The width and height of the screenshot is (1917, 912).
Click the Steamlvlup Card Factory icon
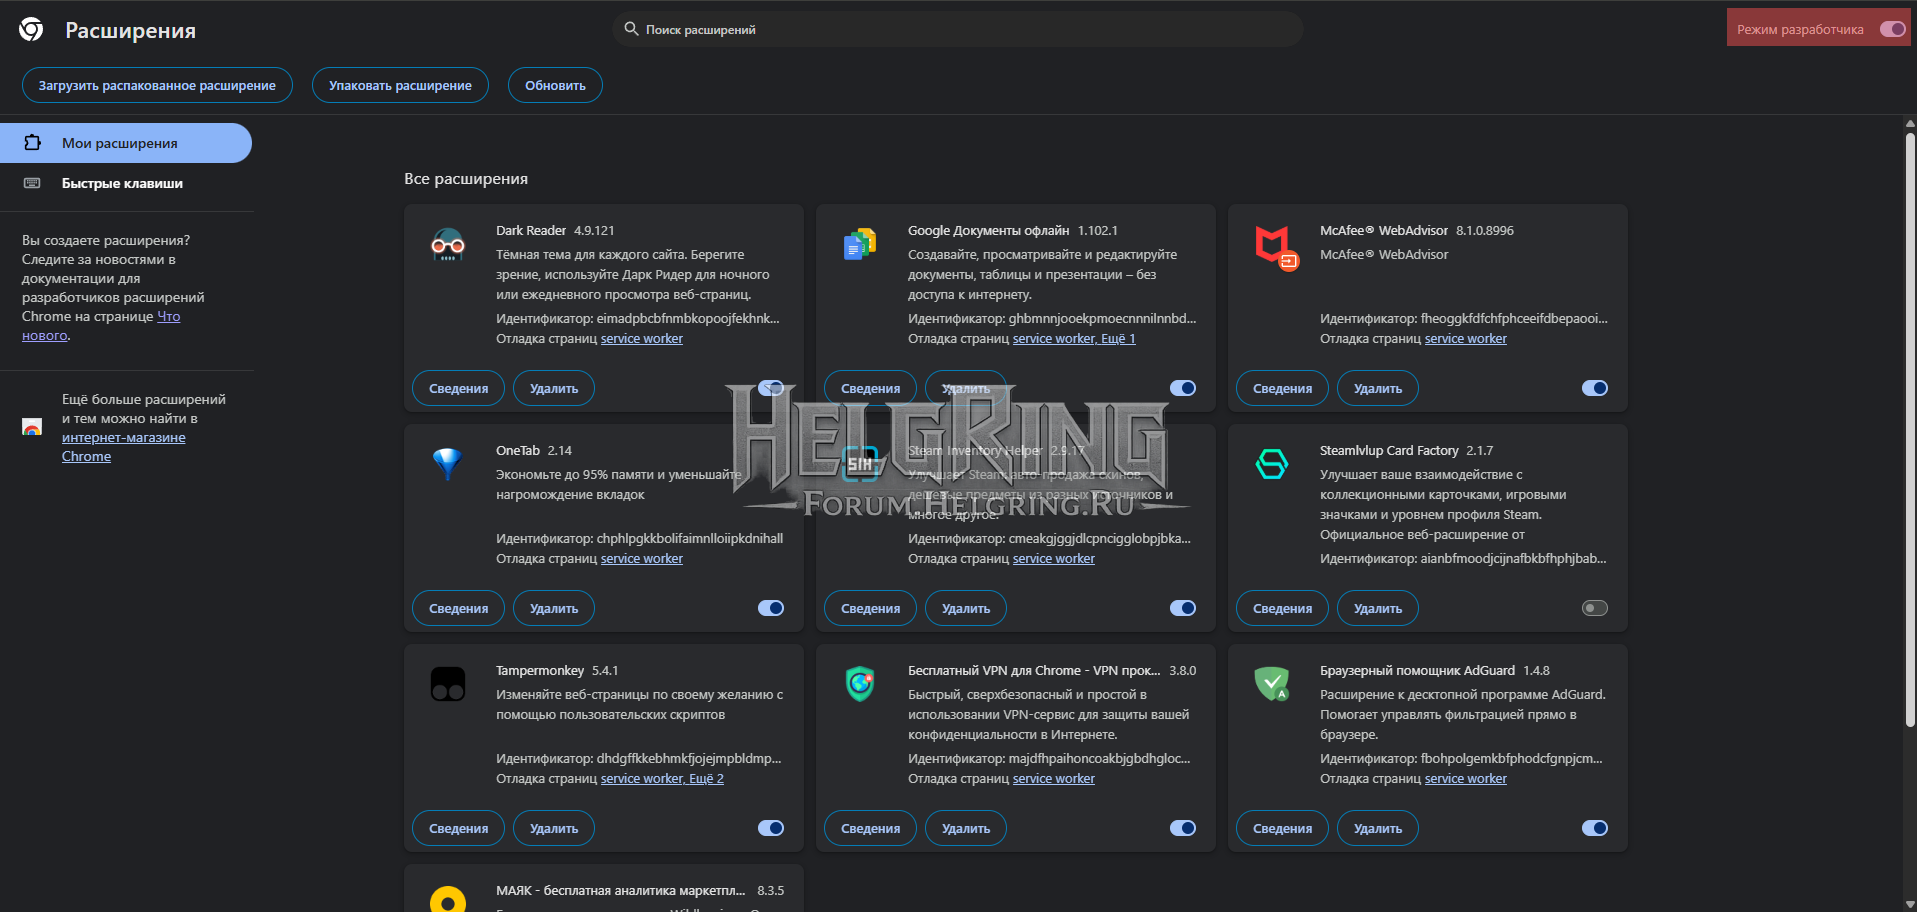tap(1272, 463)
